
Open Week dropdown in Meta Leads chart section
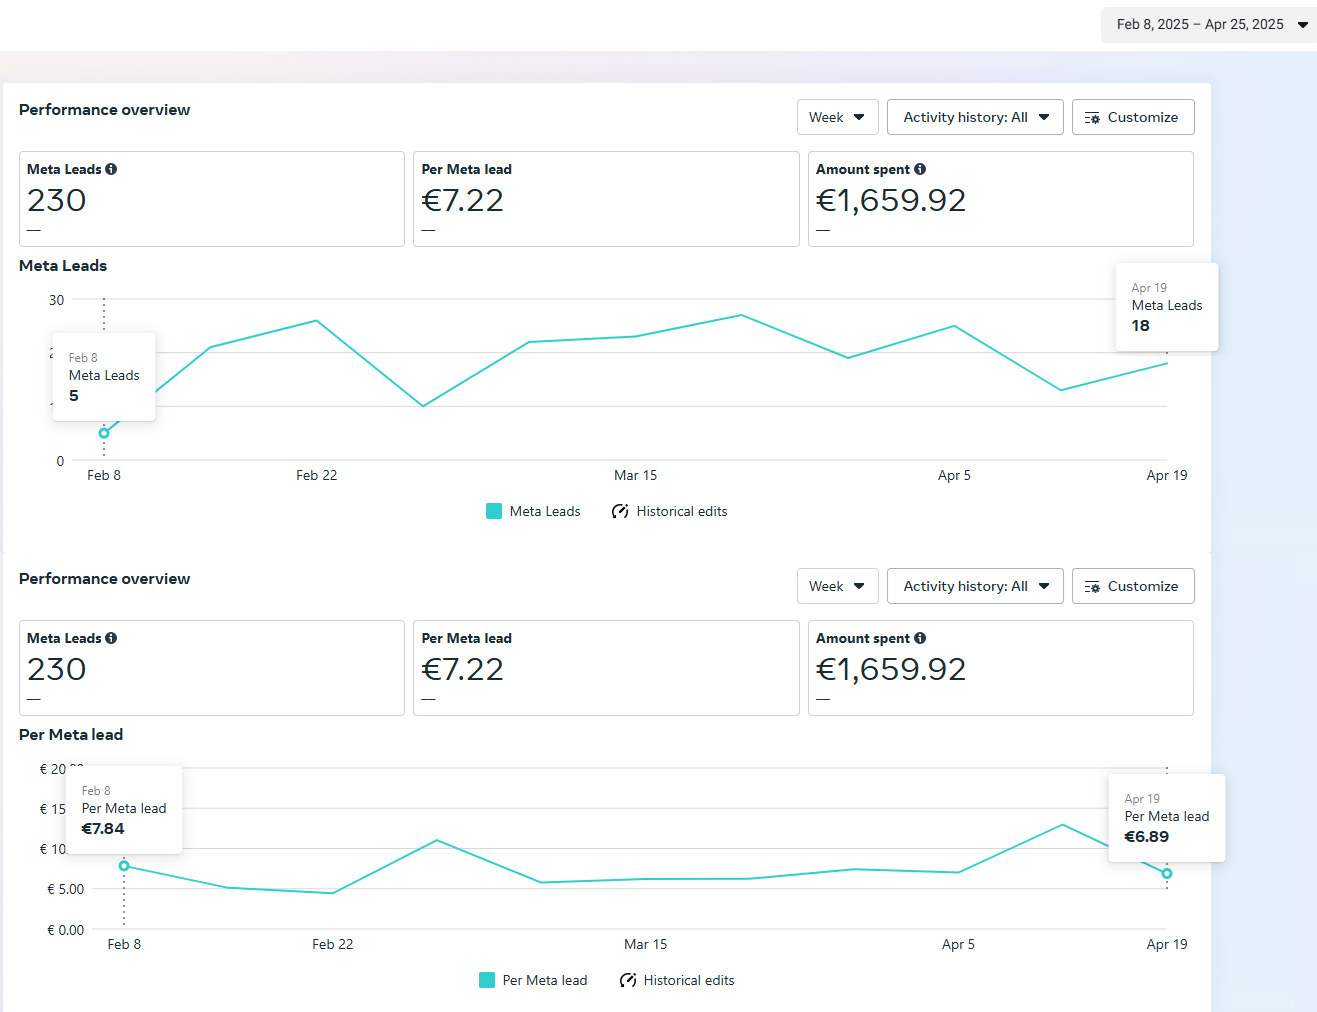click(838, 117)
